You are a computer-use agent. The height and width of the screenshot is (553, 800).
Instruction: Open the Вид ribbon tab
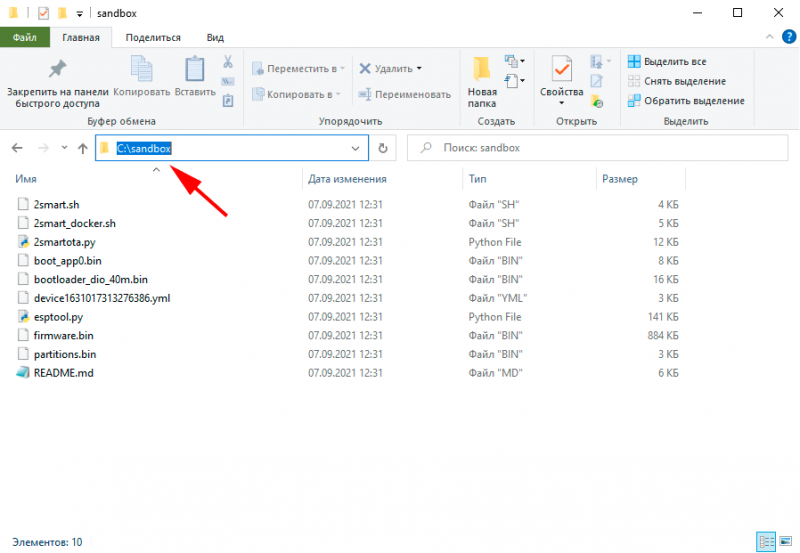[x=215, y=38]
